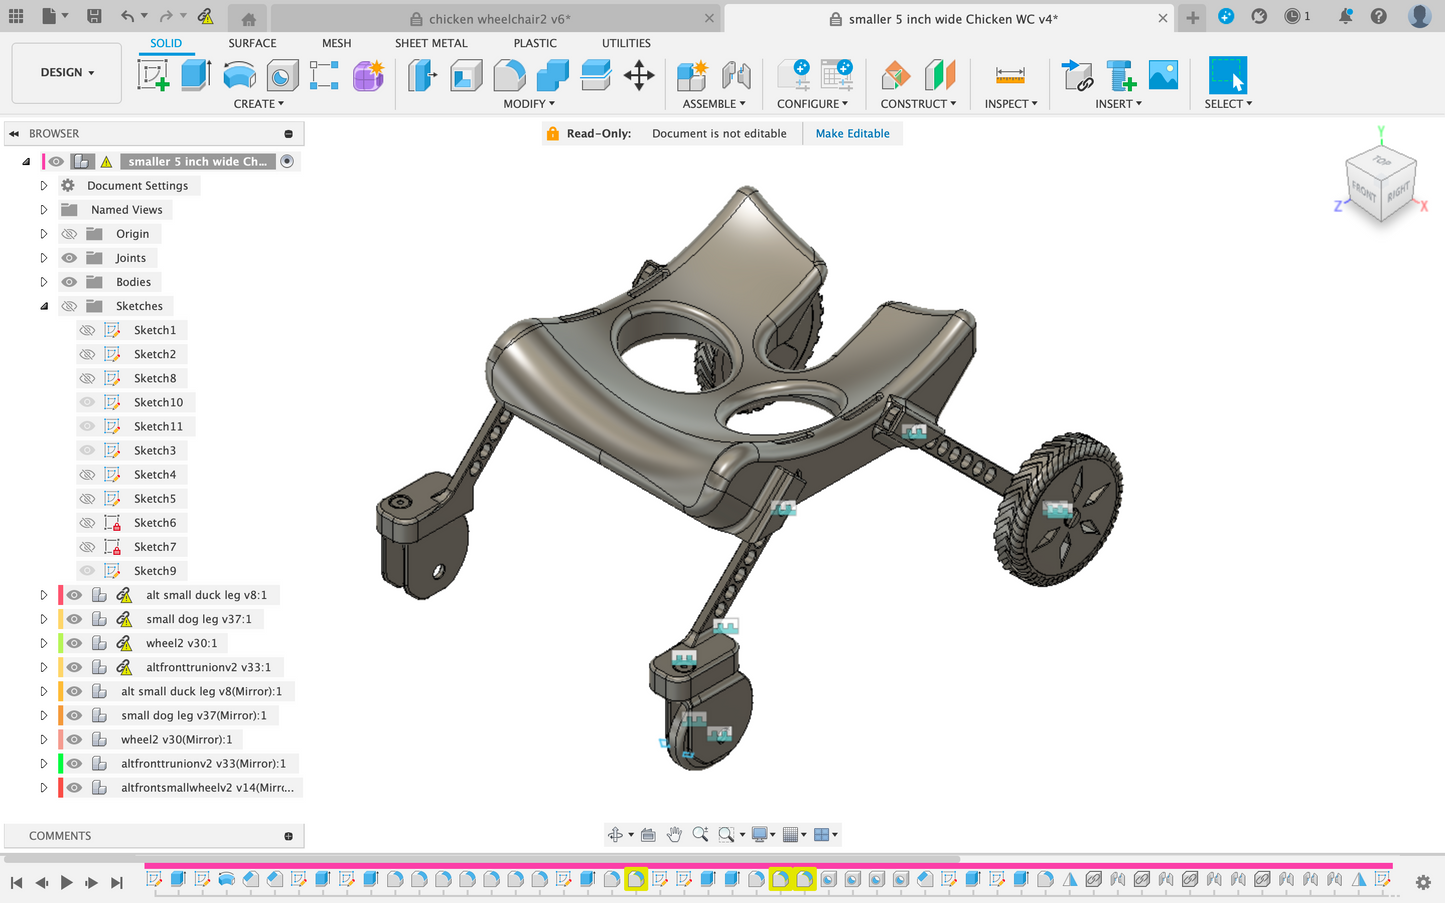The height and width of the screenshot is (903, 1445).
Task: Collapse the Sketches folder
Action: [44, 306]
